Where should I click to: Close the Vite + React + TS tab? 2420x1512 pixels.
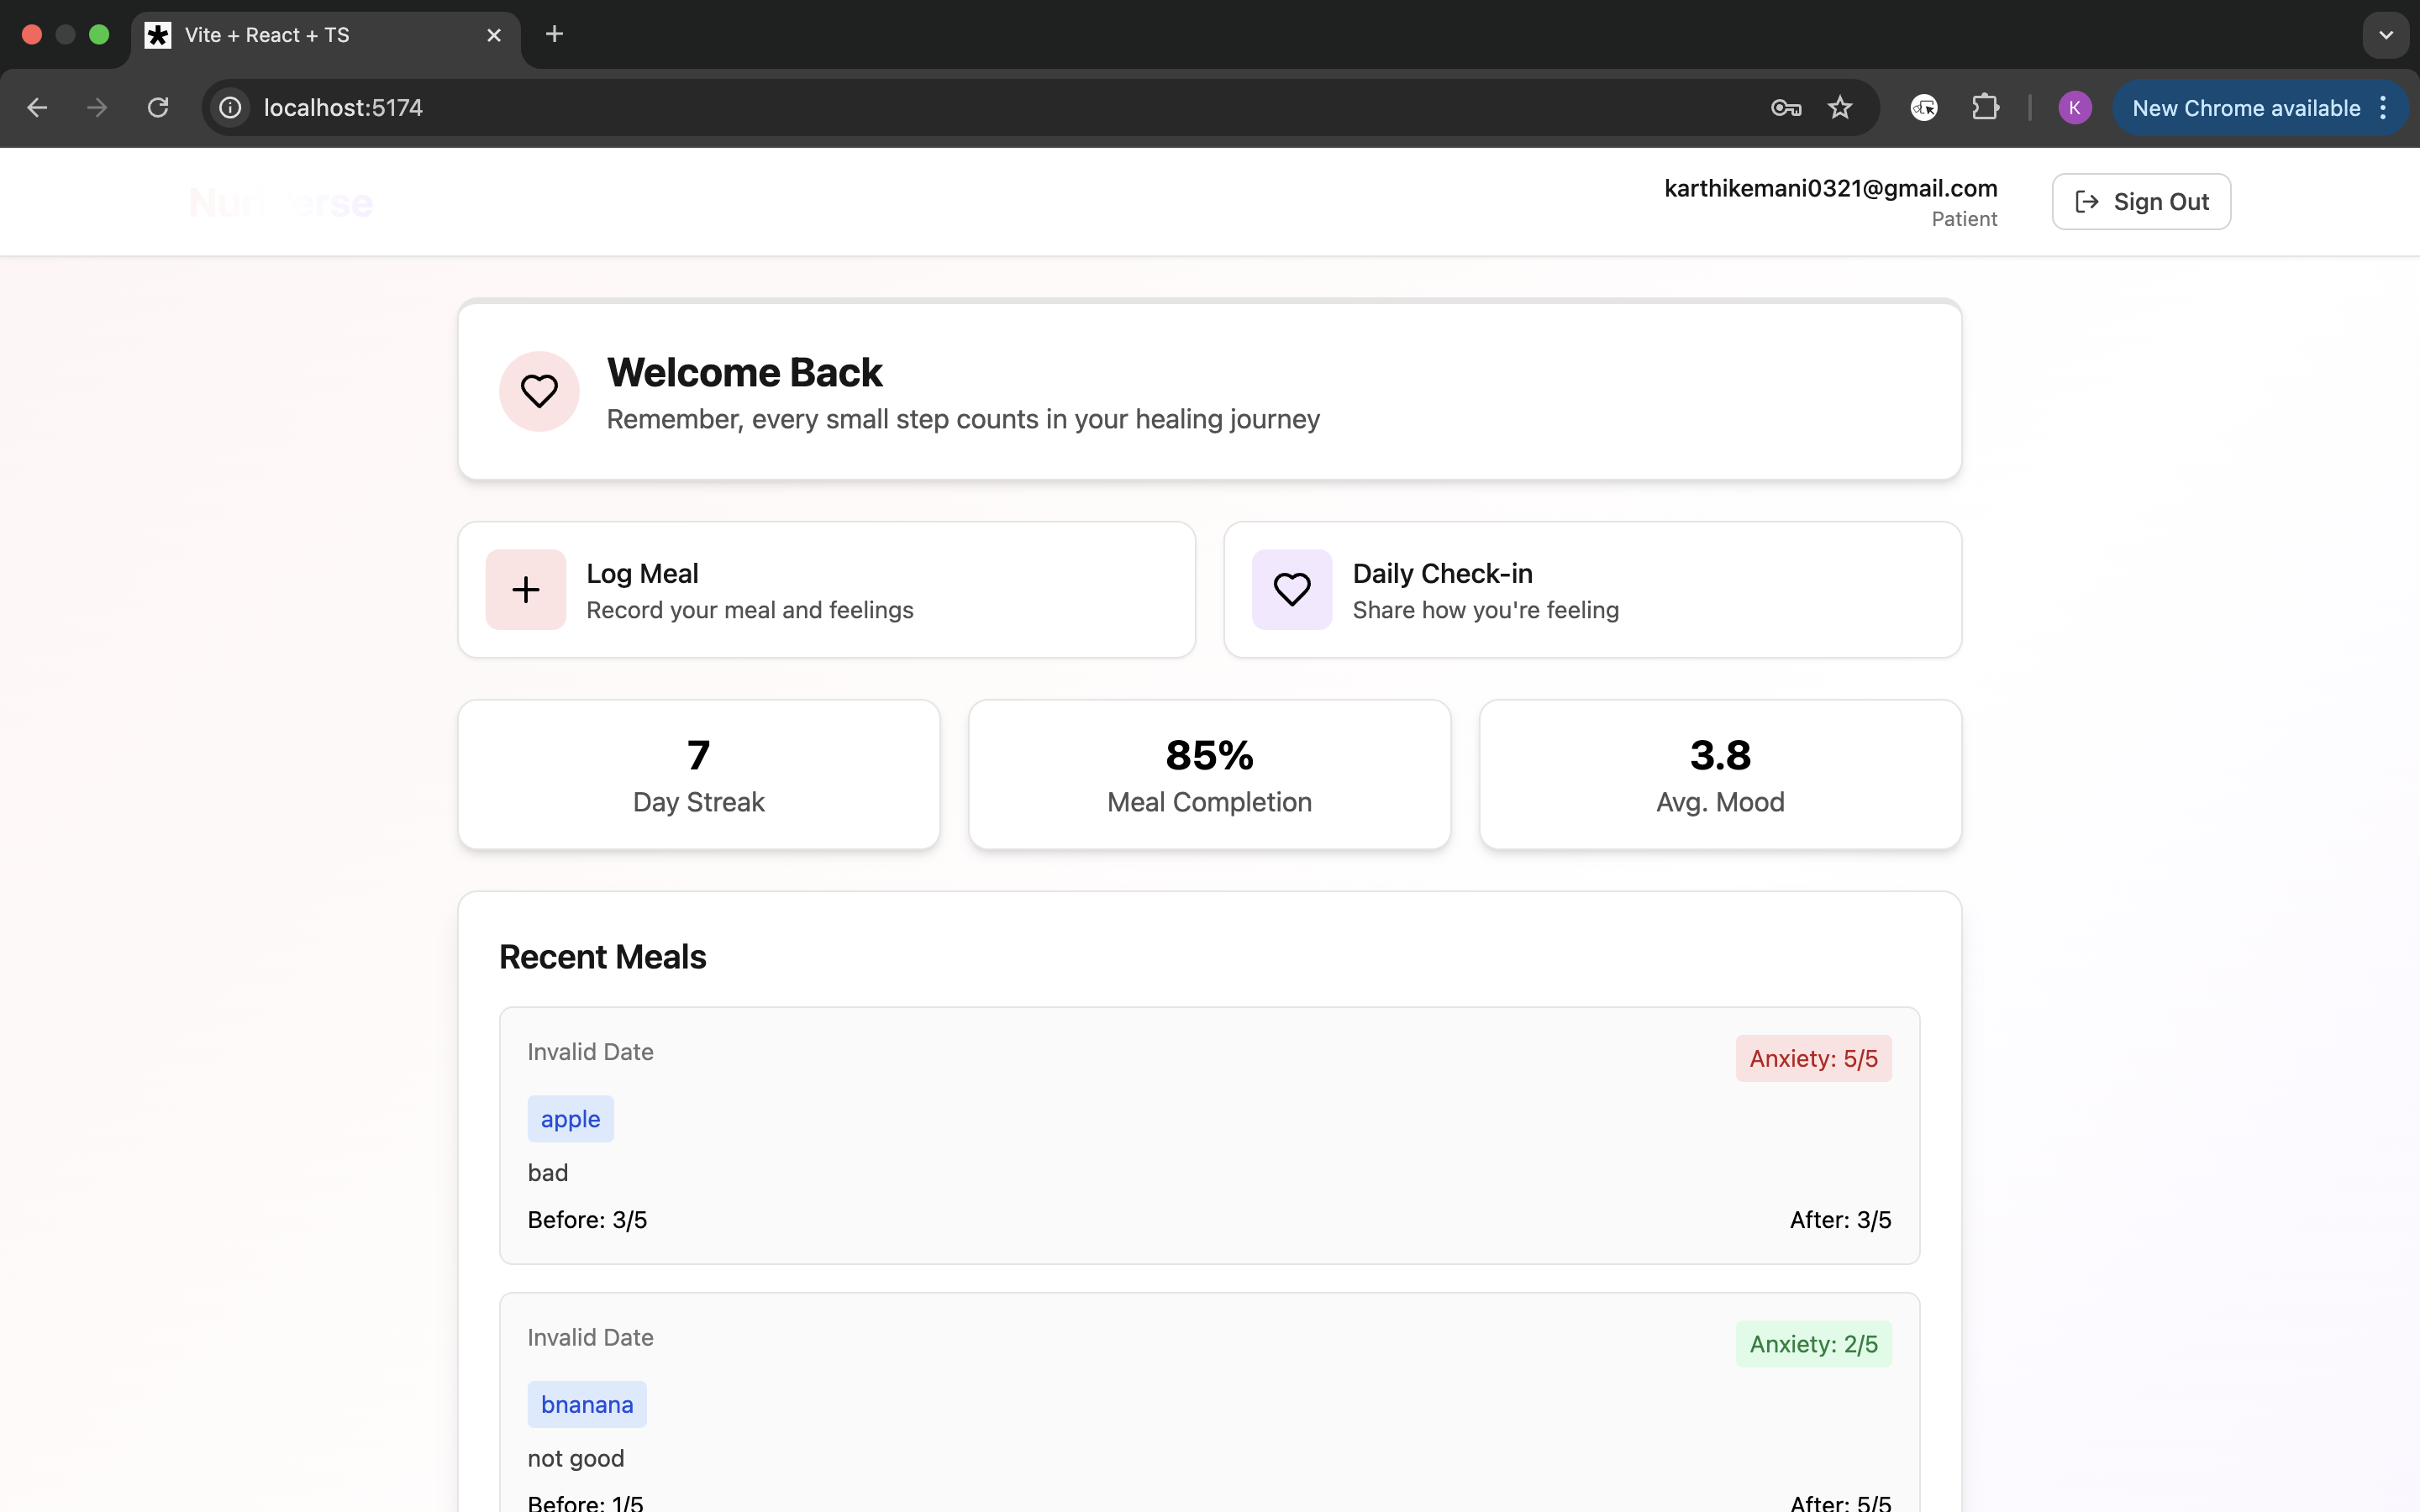point(494,35)
